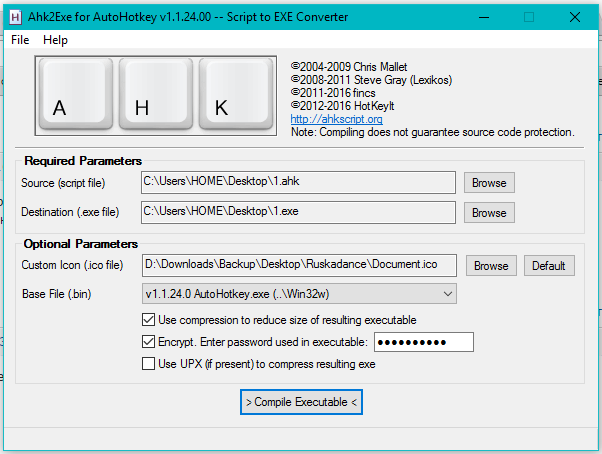Click the '©2011-2016 fincs' credit text
This screenshot has width=602, height=454.
click(333, 93)
